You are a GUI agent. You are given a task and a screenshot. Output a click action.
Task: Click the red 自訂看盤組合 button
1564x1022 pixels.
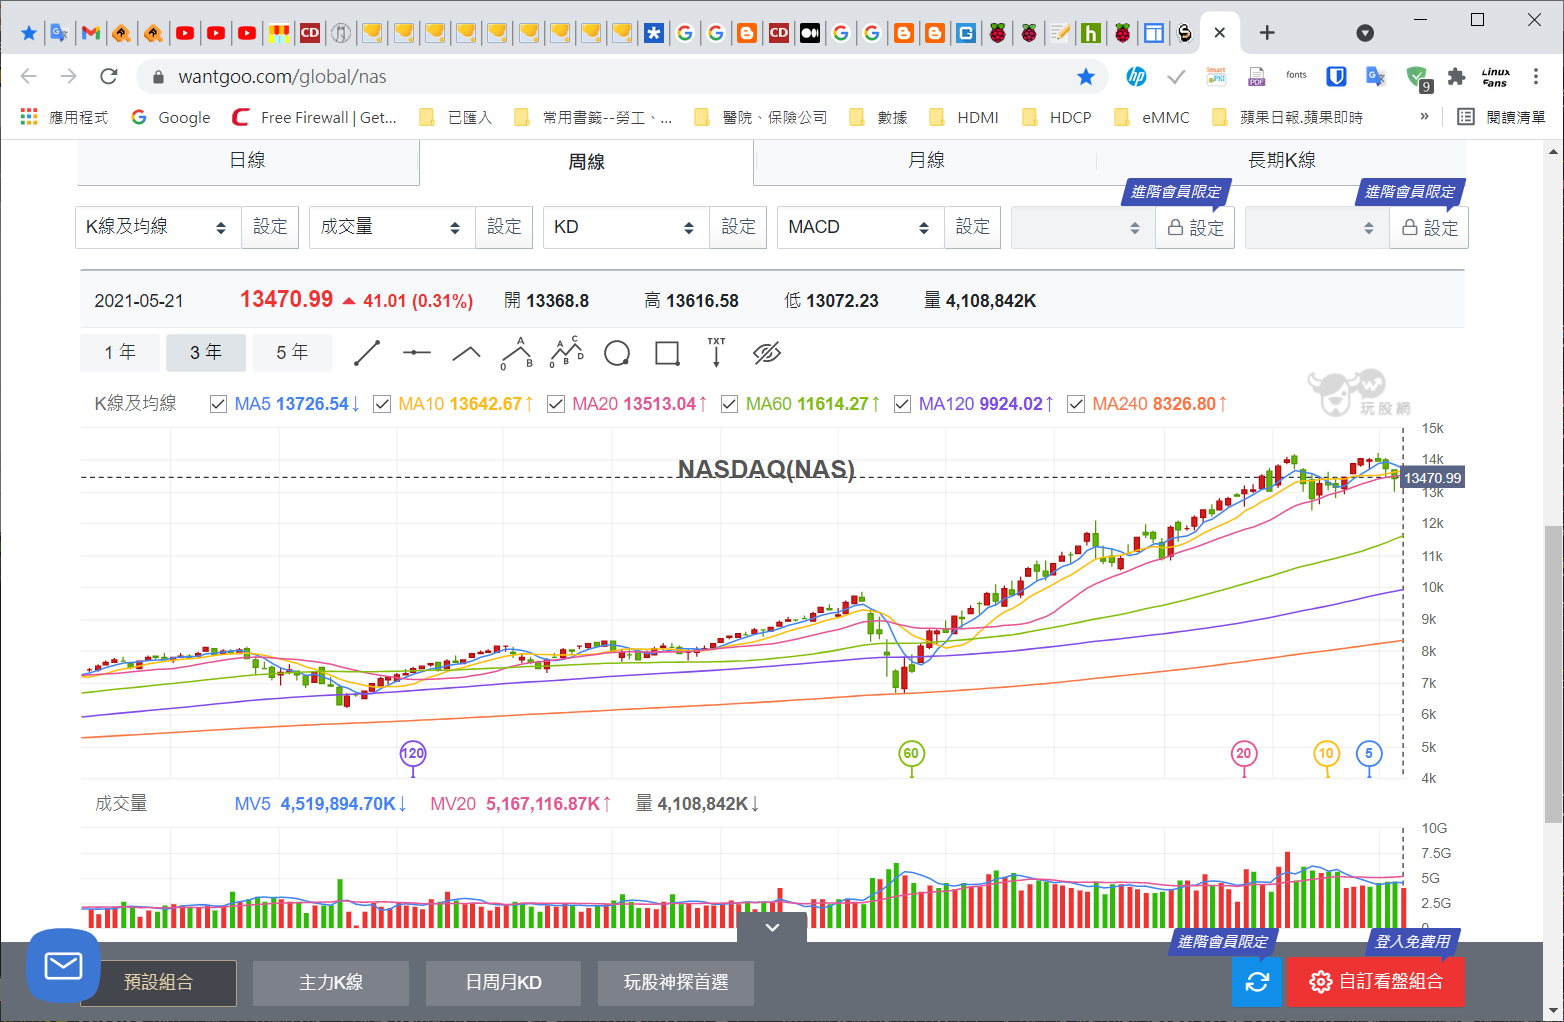[x=1377, y=982]
